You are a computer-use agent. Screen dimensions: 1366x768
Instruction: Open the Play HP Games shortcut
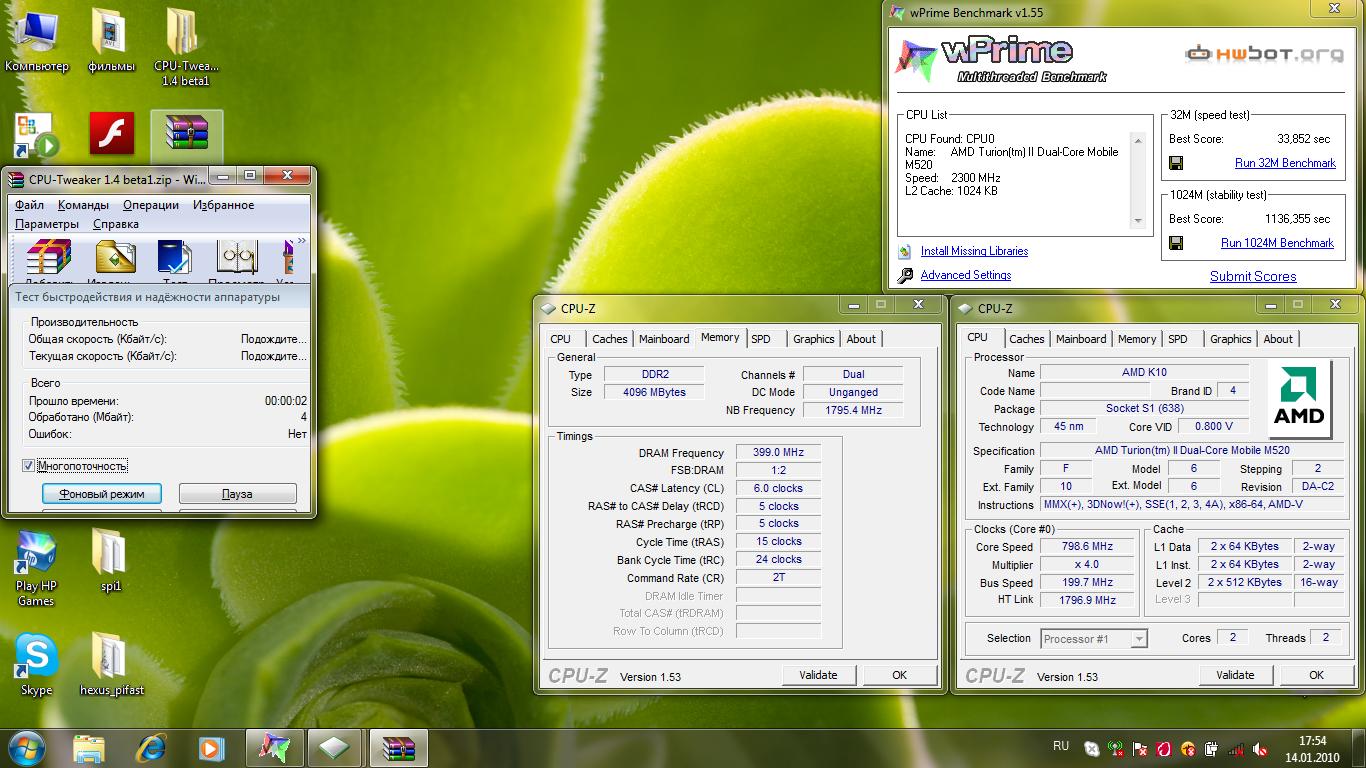pyautogui.click(x=36, y=568)
